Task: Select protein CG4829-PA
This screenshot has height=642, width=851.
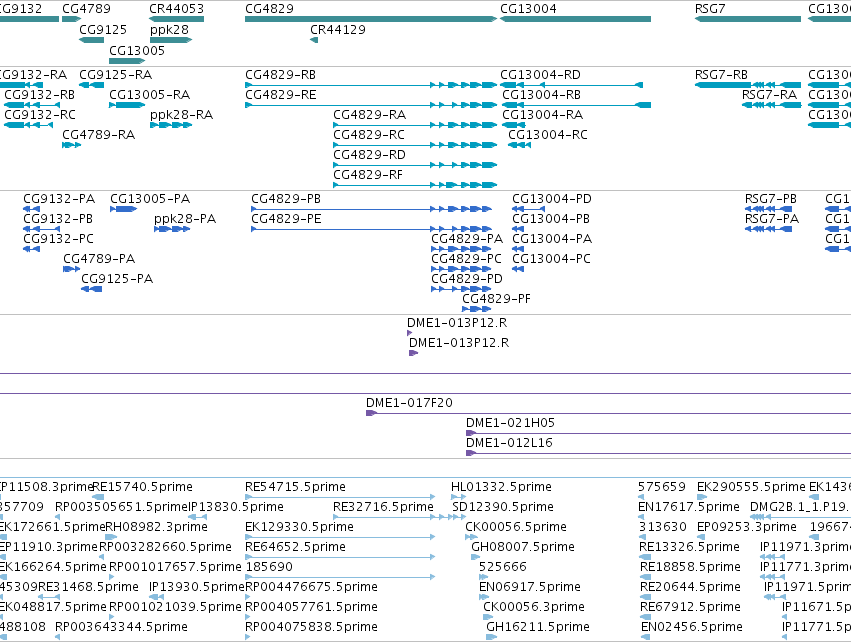Action: tap(461, 249)
